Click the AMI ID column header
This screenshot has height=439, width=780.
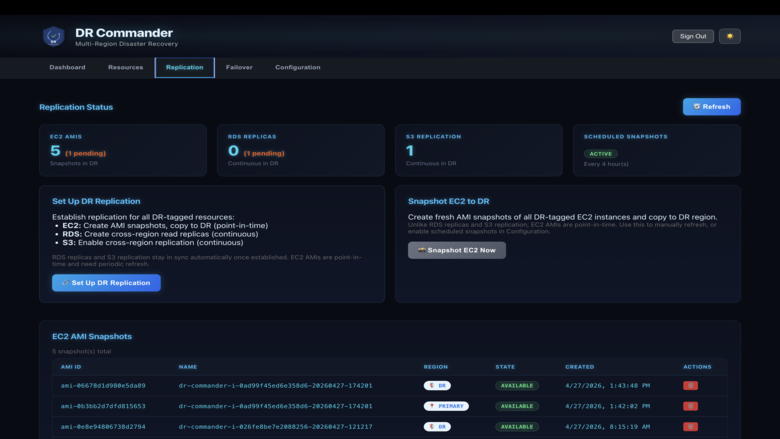(x=71, y=367)
